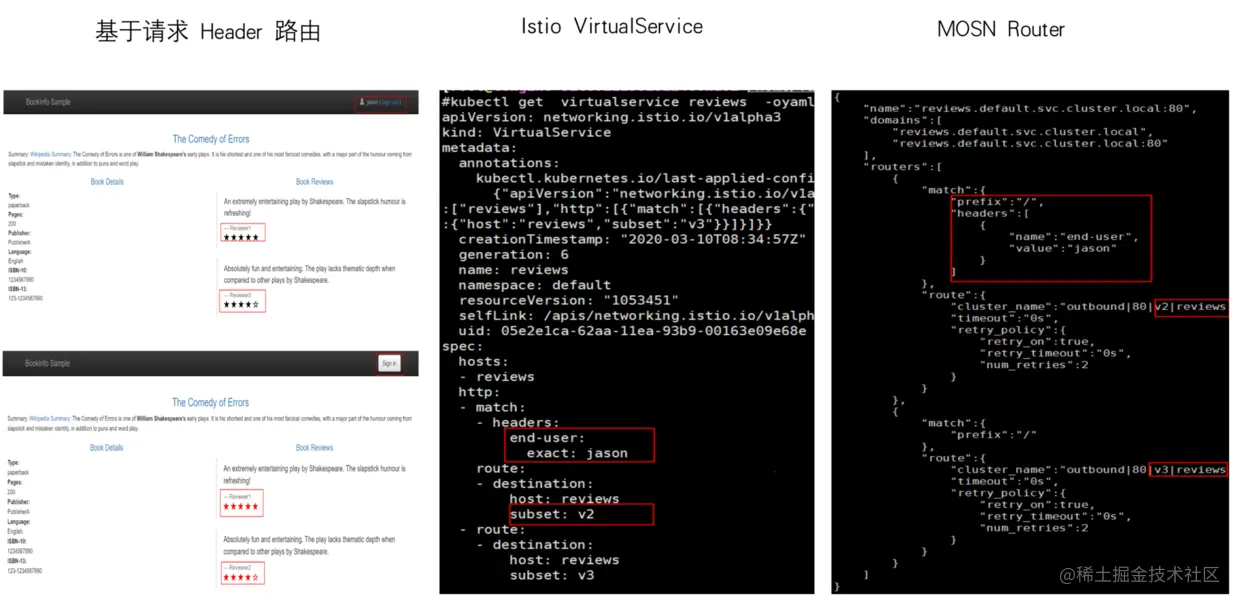The height and width of the screenshot is (605, 1240).
Task: Click the 'name: reviews' YAML line
Action: click(513, 269)
